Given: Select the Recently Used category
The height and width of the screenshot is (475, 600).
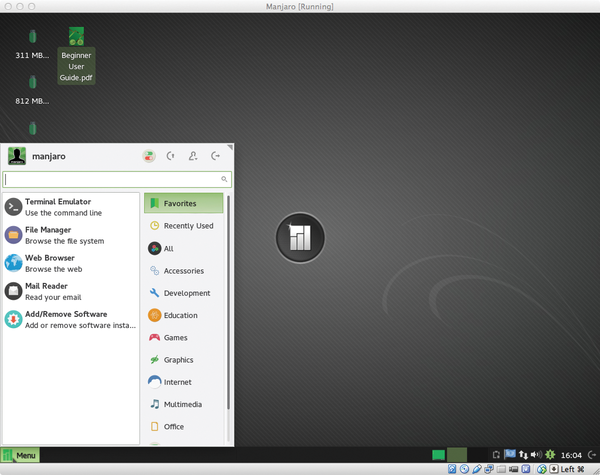Looking at the screenshot, I should coord(184,226).
